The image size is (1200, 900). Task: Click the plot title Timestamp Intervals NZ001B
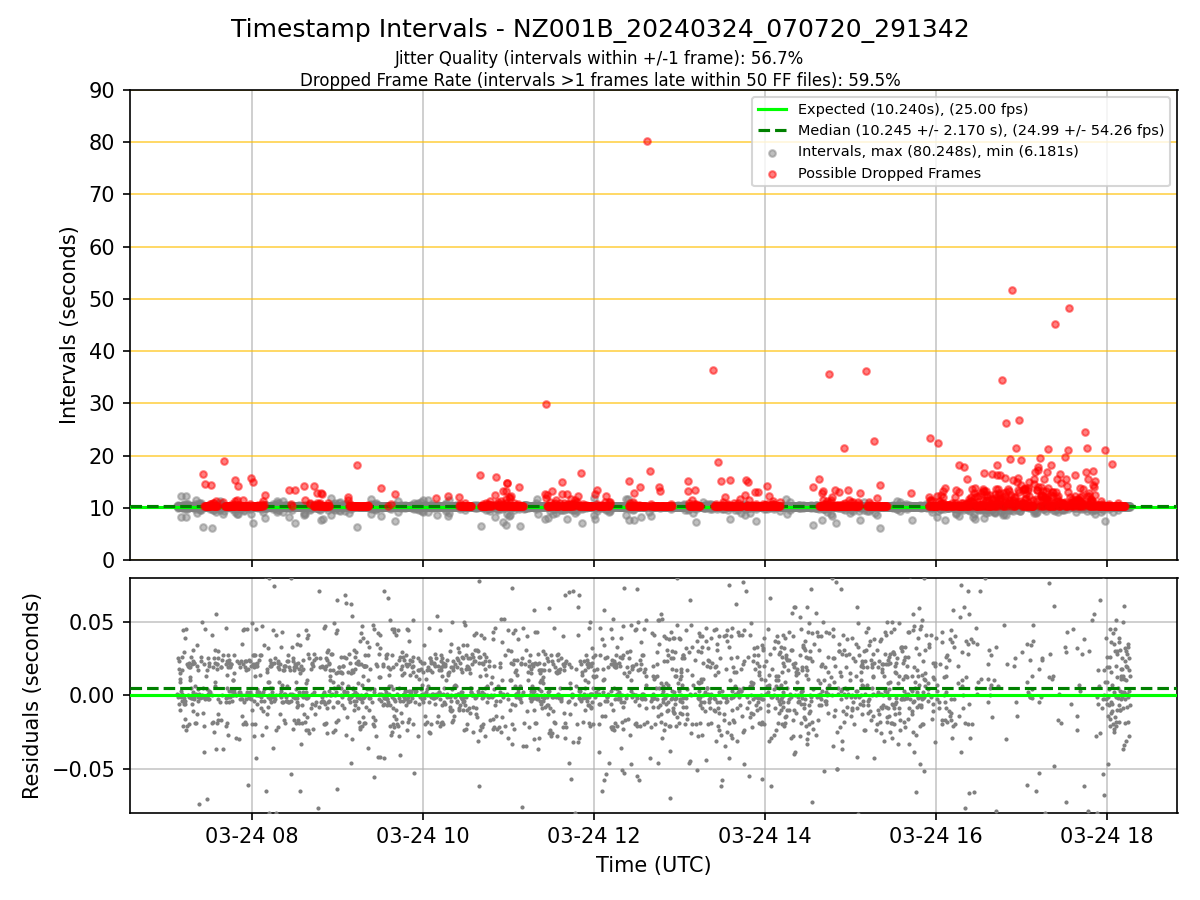[x=600, y=29]
